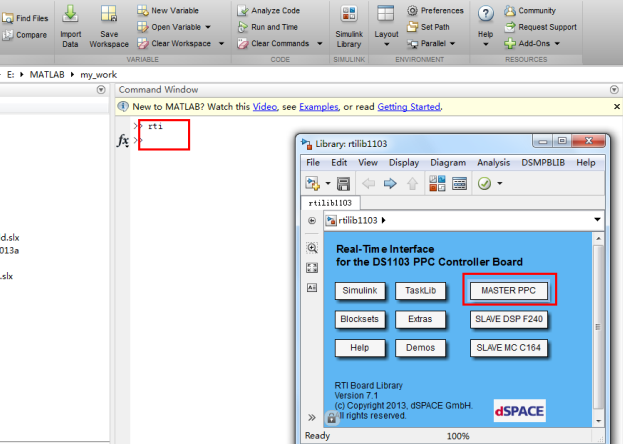The width and height of the screenshot is (623, 444).
Task: Open the Library Browser icon in library toolbar
Action: coord(437,184)
